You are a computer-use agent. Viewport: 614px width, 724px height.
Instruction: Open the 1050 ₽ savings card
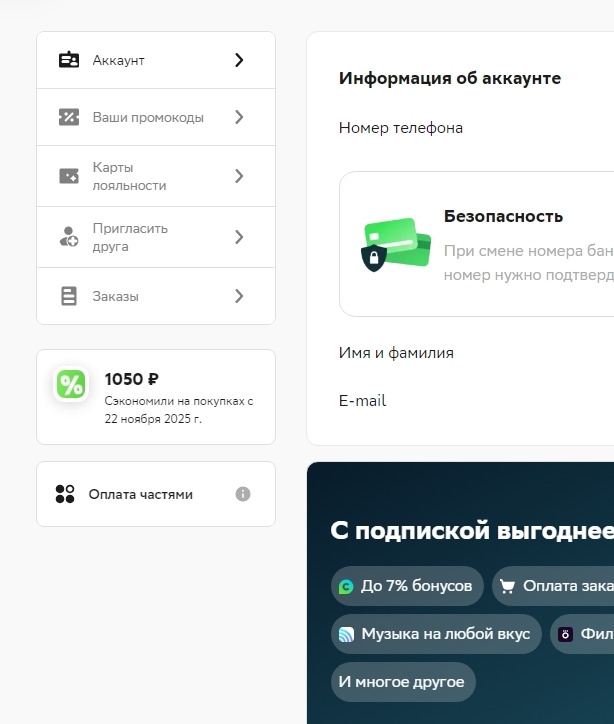(156, 397)
